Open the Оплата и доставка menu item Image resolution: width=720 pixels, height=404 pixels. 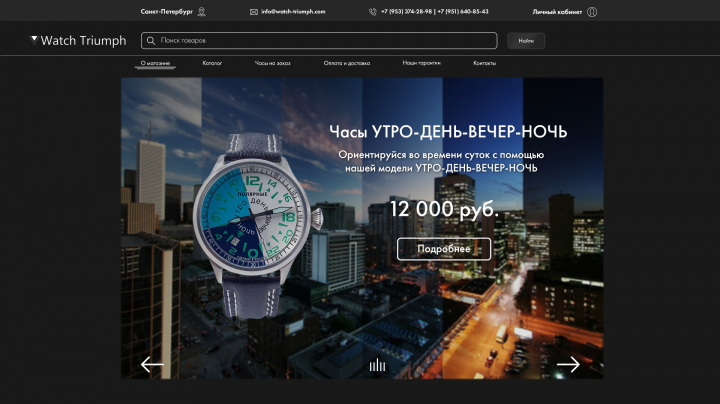point(347,63)
